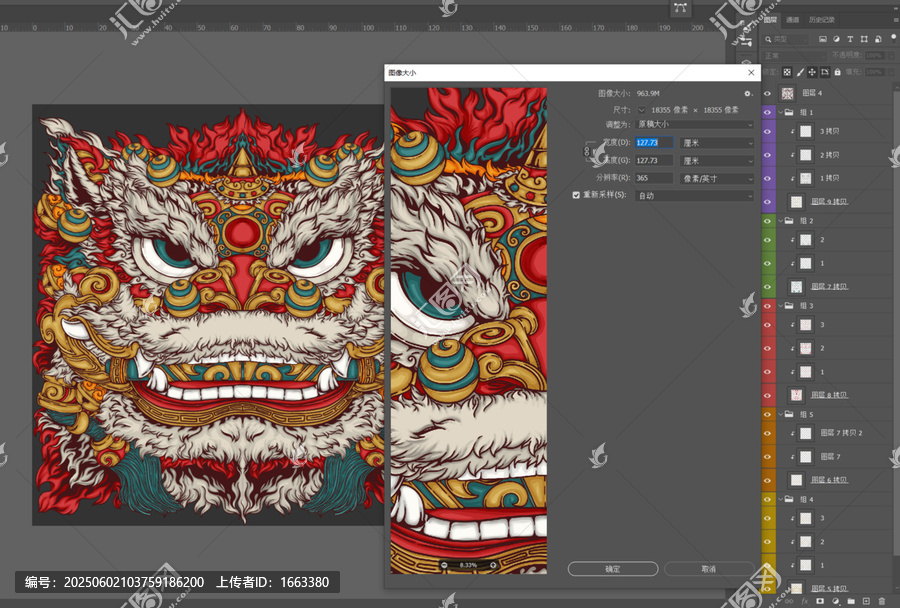900x608 pixels.
Task: Switch to the 图层 tab
Action: (x=770, y=20)
